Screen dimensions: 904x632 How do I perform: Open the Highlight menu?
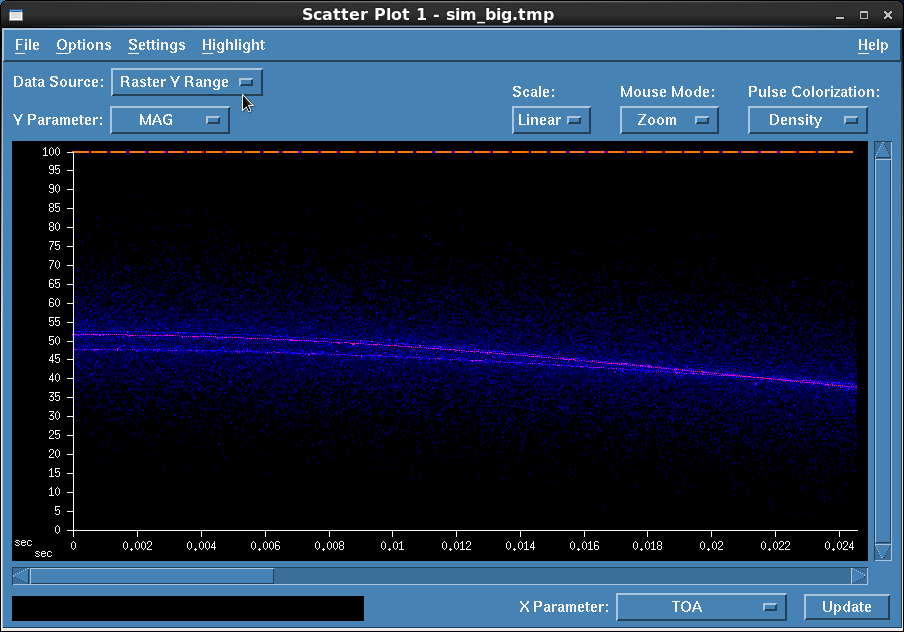pos(233,45)
